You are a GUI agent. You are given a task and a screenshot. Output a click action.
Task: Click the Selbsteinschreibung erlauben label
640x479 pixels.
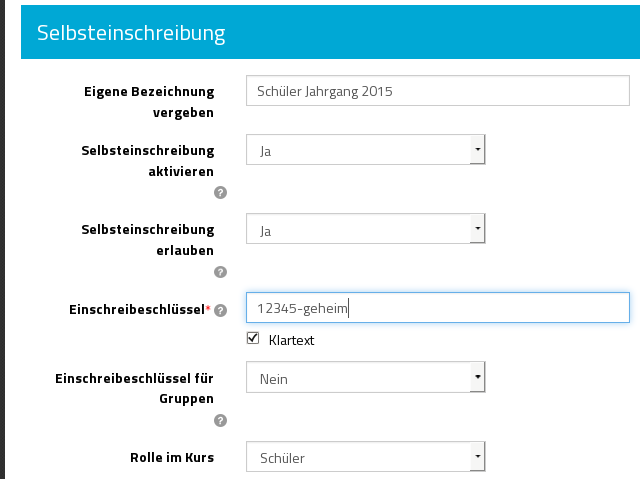[148, 240]
